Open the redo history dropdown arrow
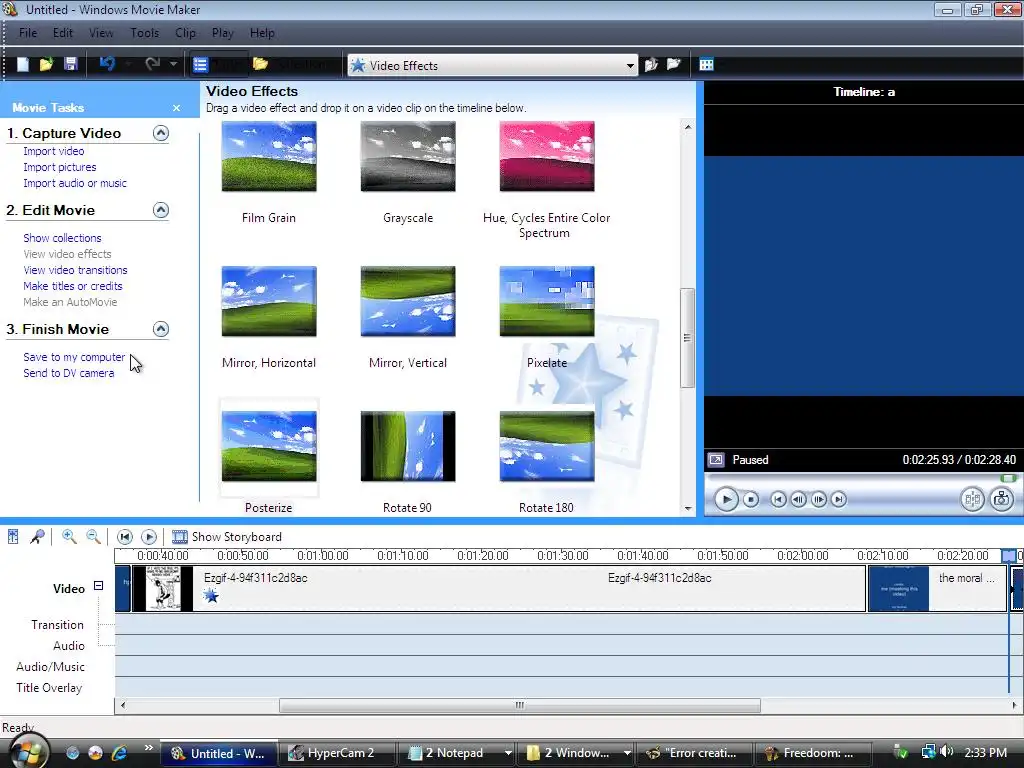 pos(173,64)
